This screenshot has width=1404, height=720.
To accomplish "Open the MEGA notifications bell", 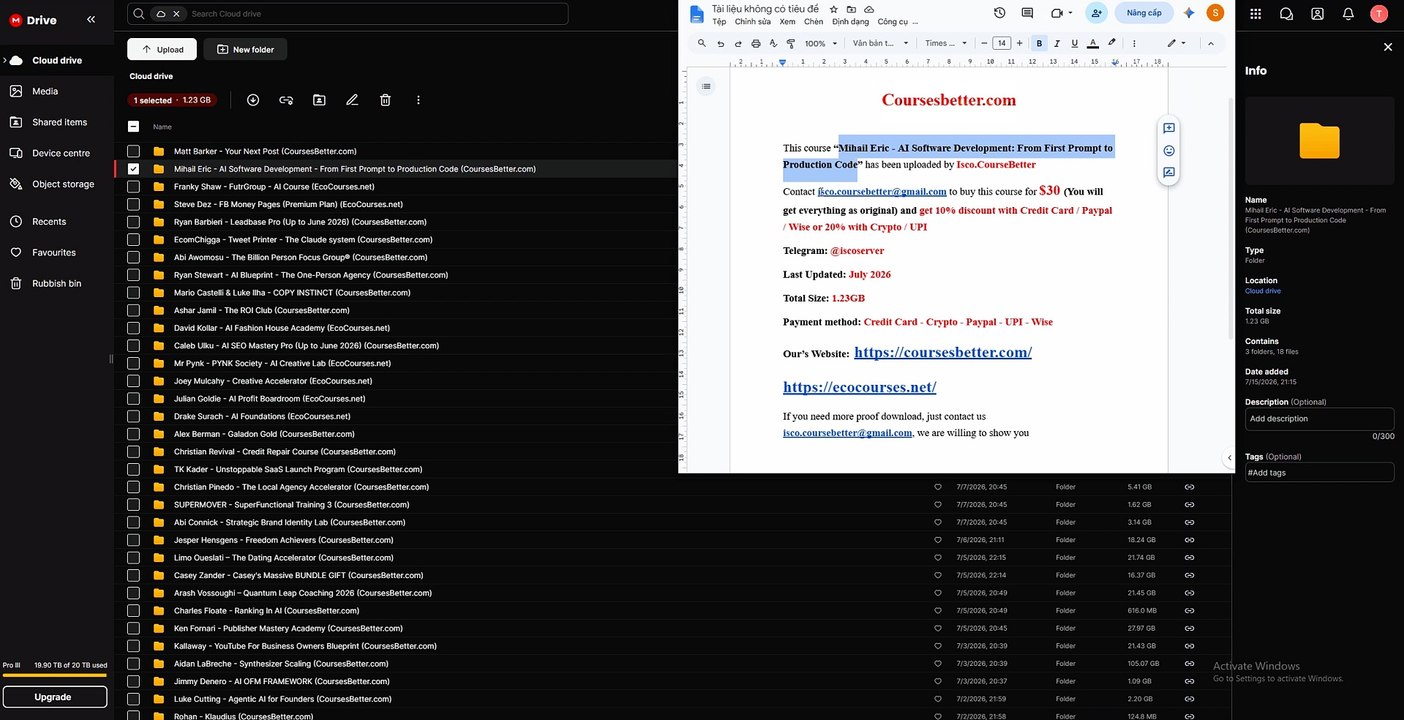I will (x=1348, y=14).
